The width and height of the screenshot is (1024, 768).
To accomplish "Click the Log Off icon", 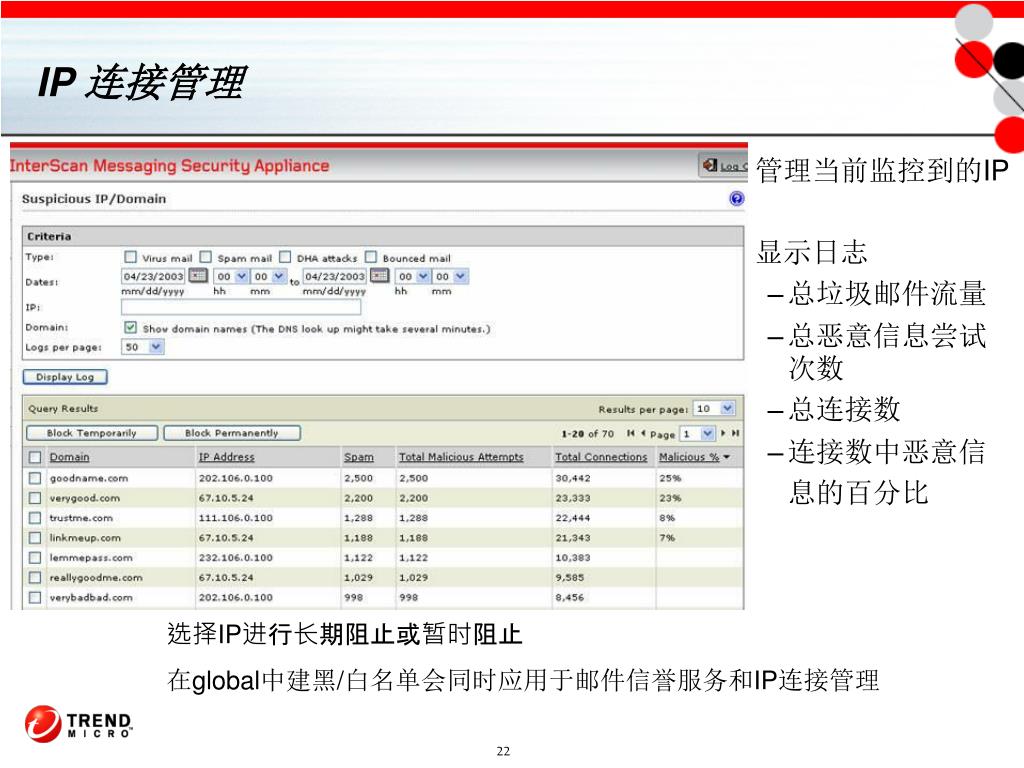I will (x=710, y=166).
